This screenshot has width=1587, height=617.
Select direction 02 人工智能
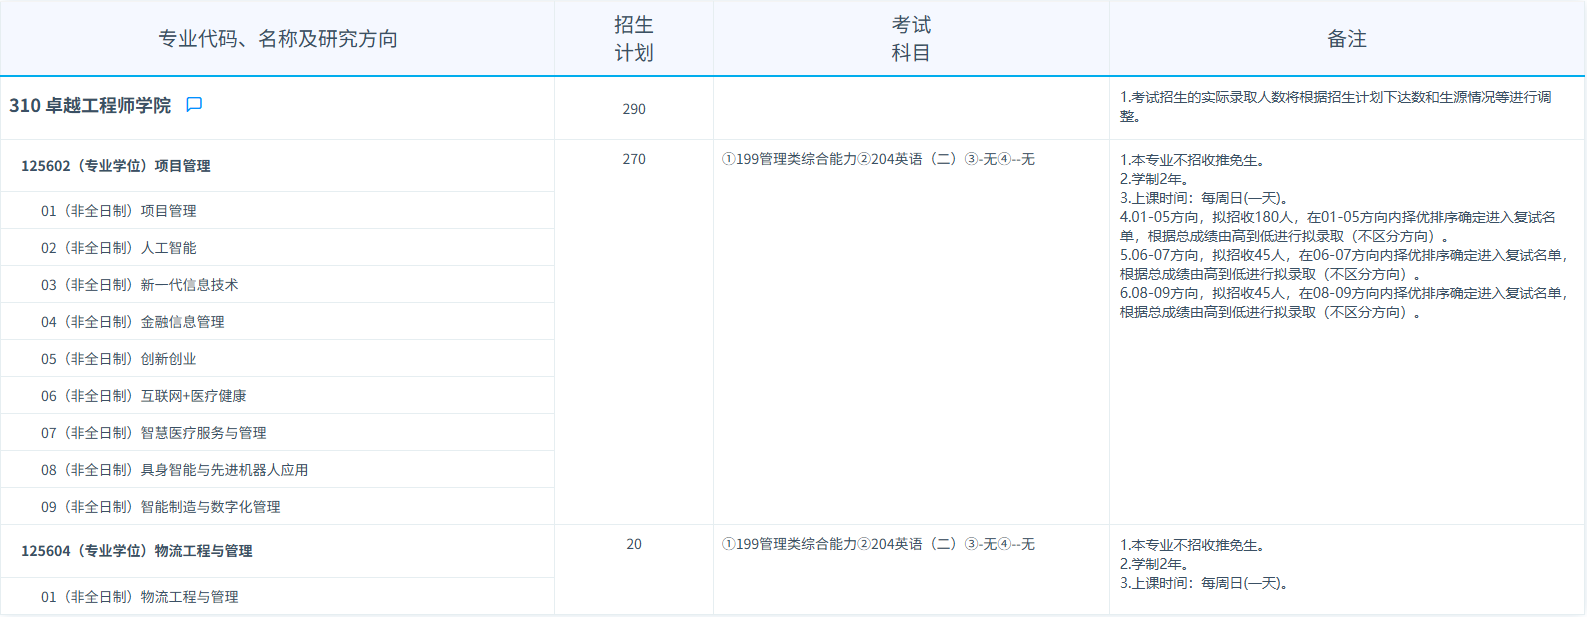pos(119,248)
